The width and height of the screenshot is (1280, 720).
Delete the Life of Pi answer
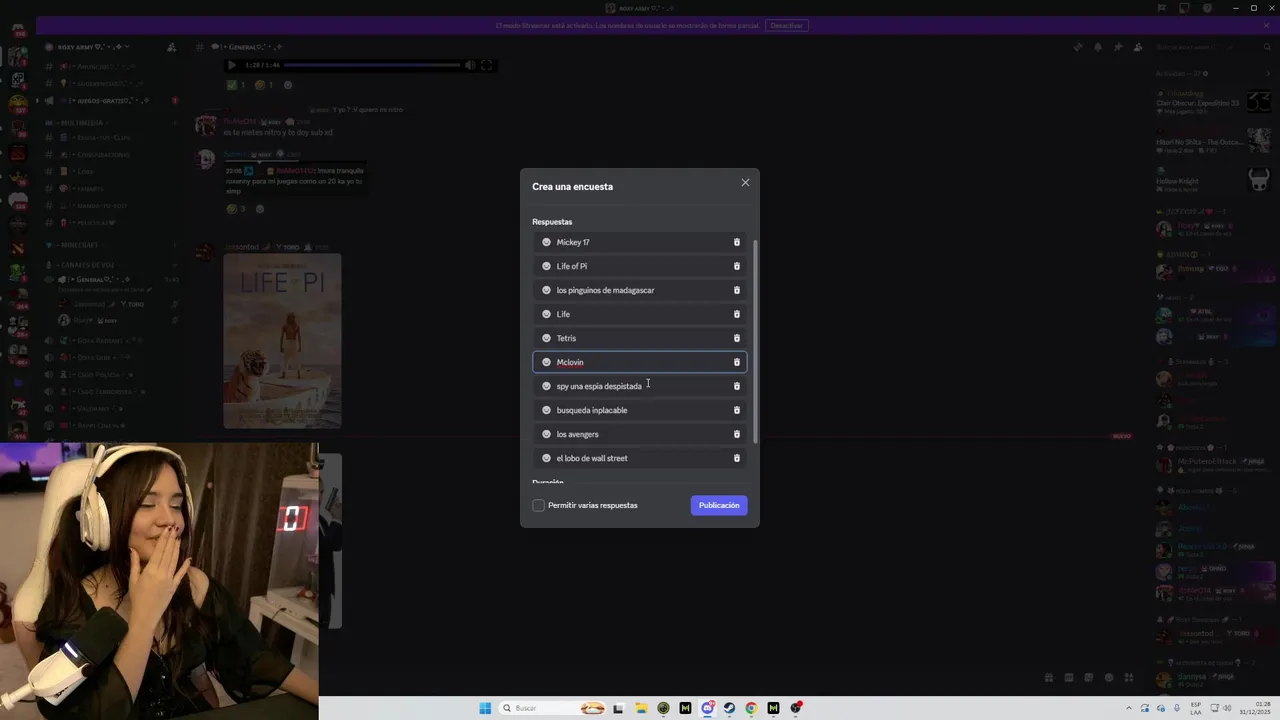(737, 266)
